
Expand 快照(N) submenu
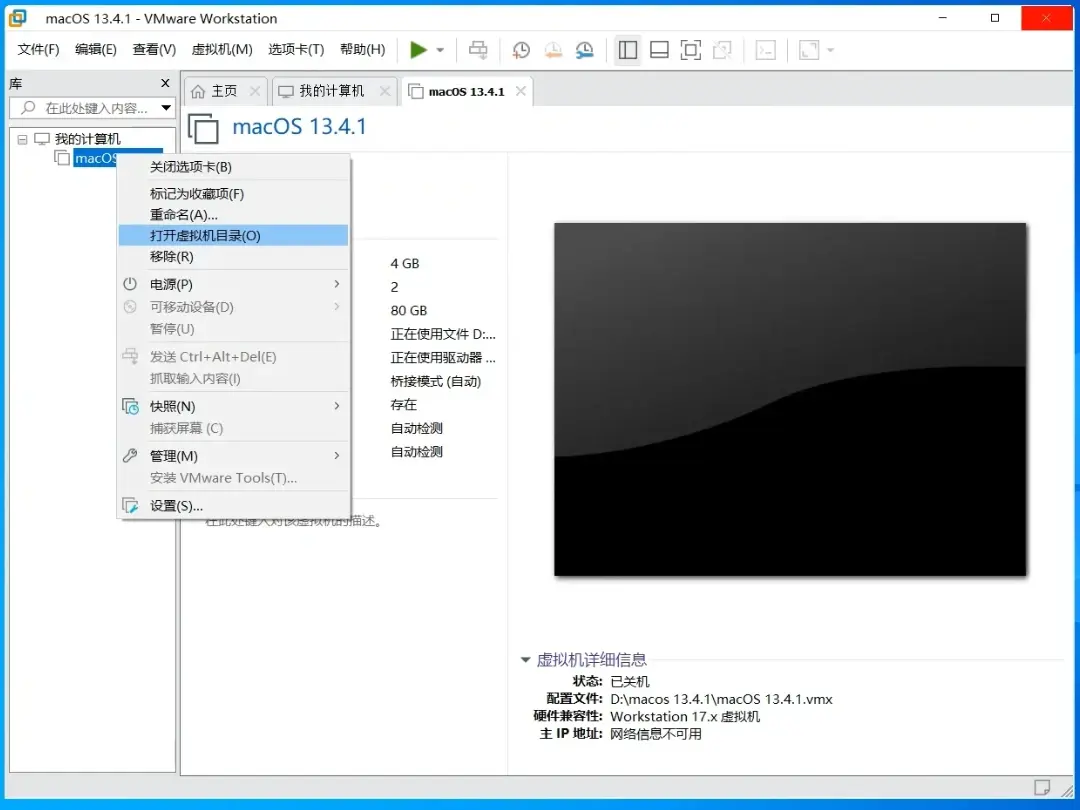[x=233, y=406]
